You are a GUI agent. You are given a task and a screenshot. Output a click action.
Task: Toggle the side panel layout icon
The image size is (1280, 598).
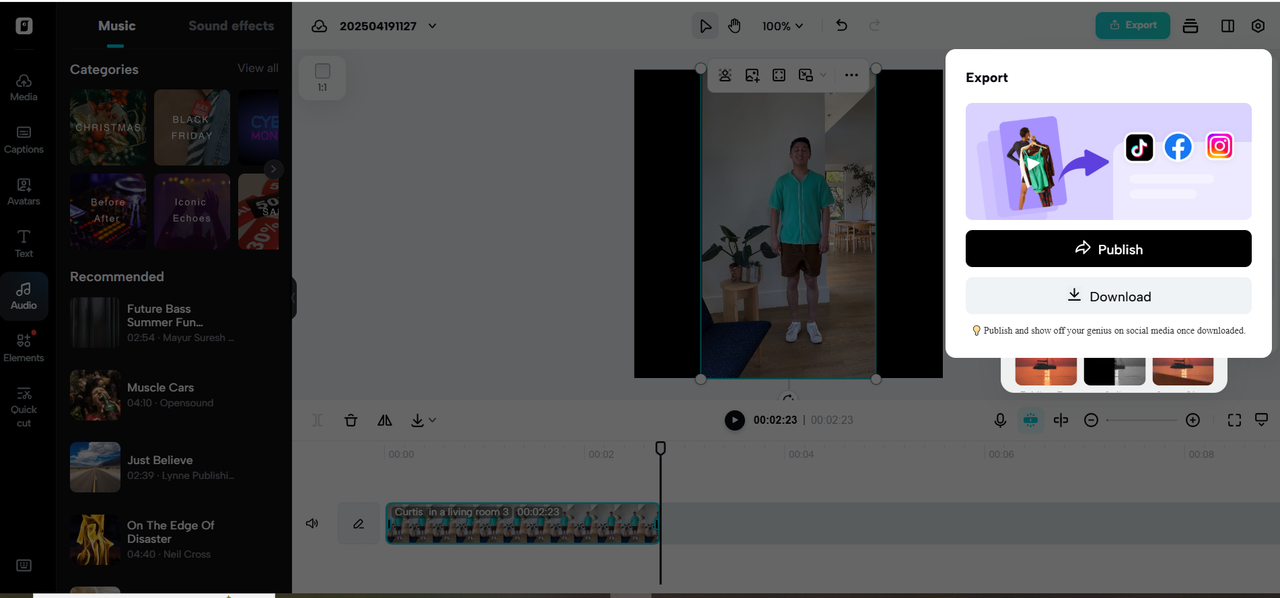pyautogui.click(x=1227, y=26)
